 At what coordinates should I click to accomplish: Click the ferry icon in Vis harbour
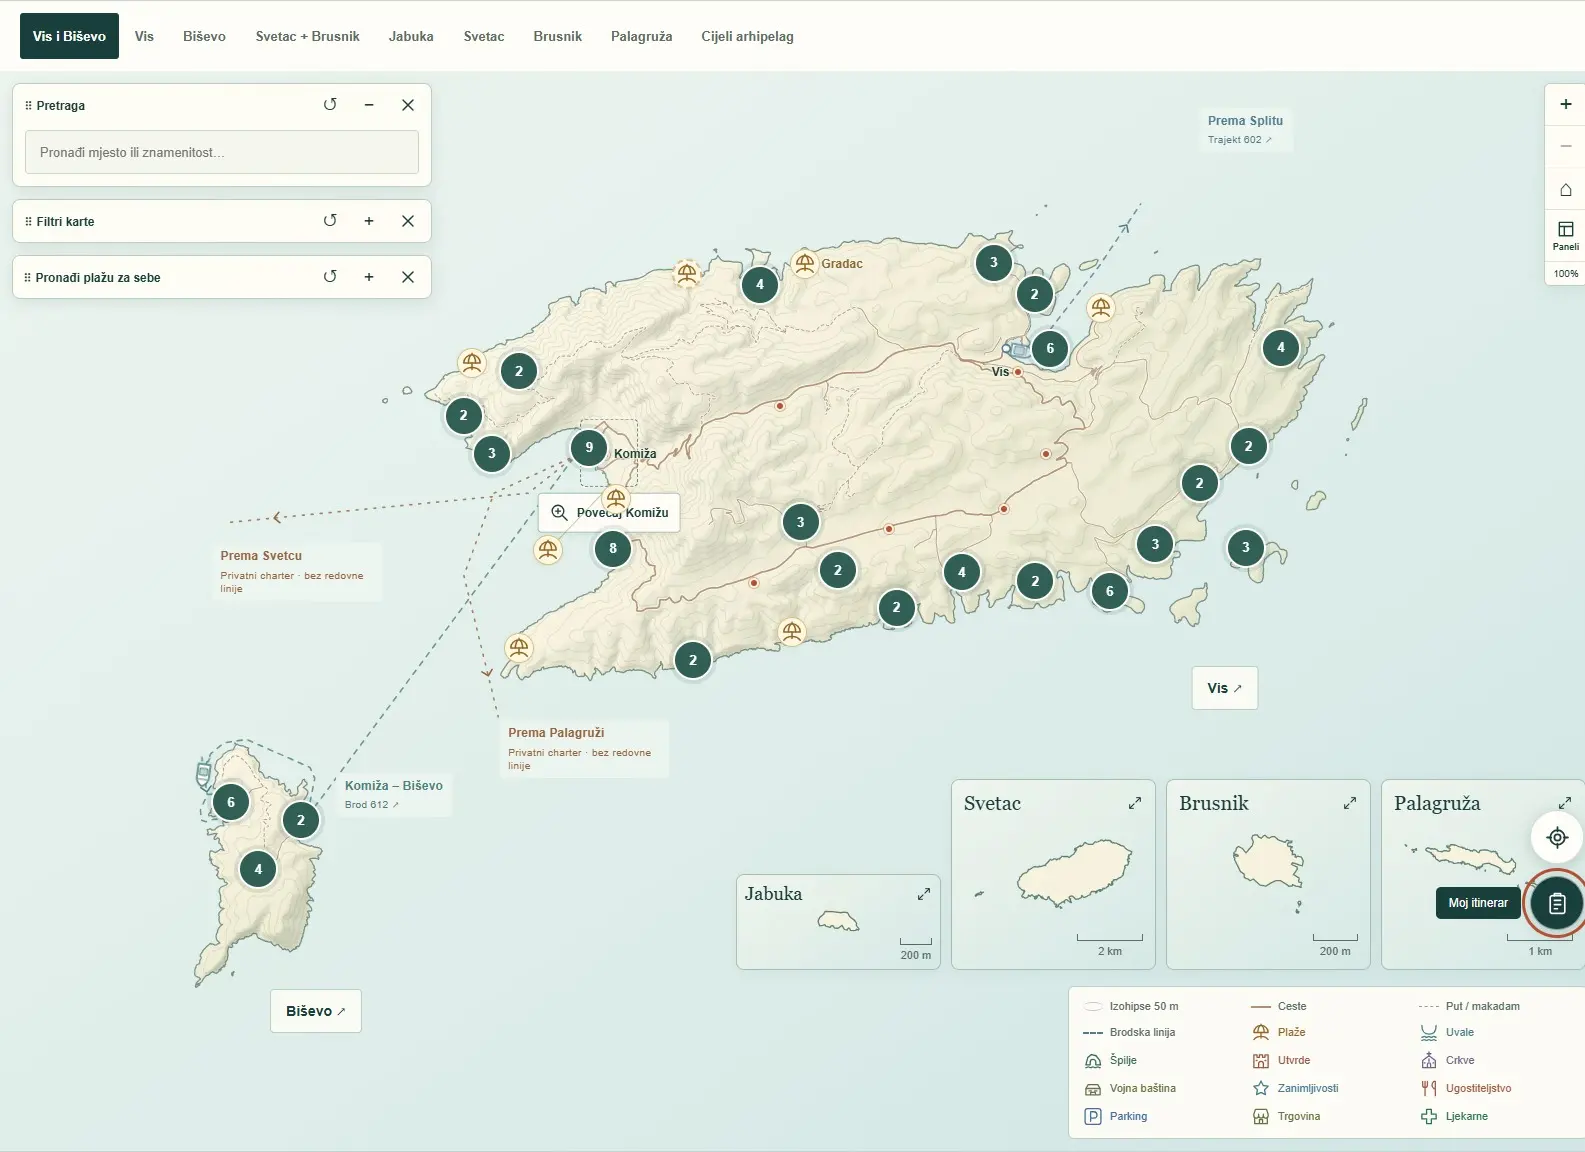1019,350
